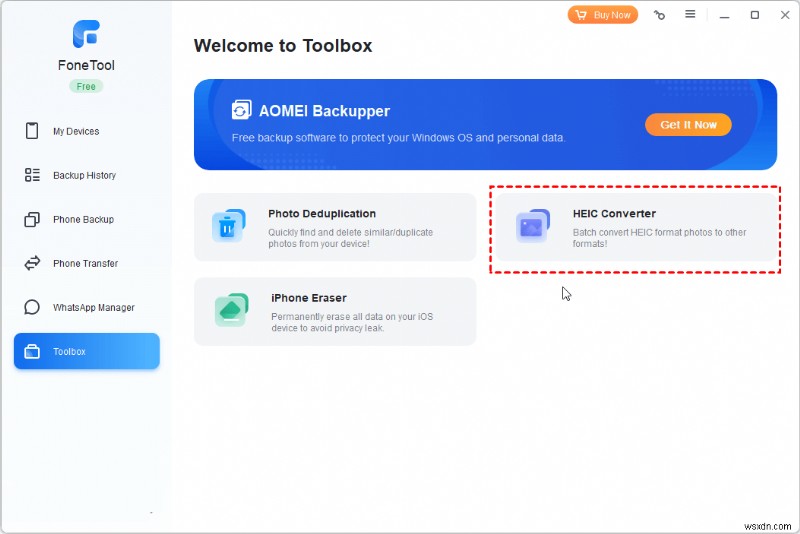Click the 'Welcome to Toolbox' heading
800x534 pixels.
coord(283,45)
